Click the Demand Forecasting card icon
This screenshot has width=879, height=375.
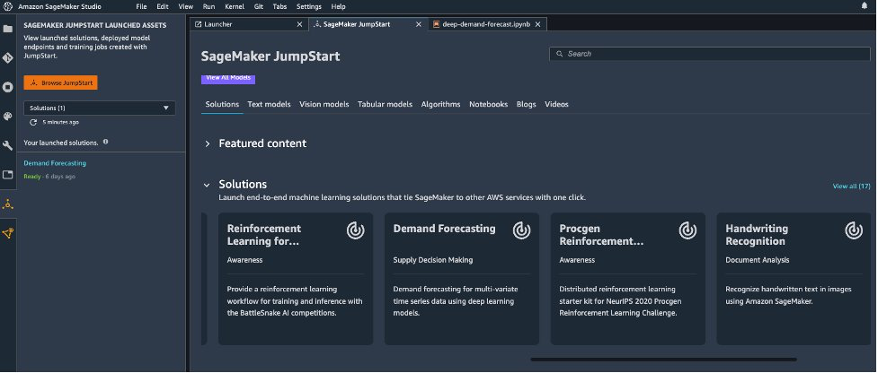[x=521, y=230]
